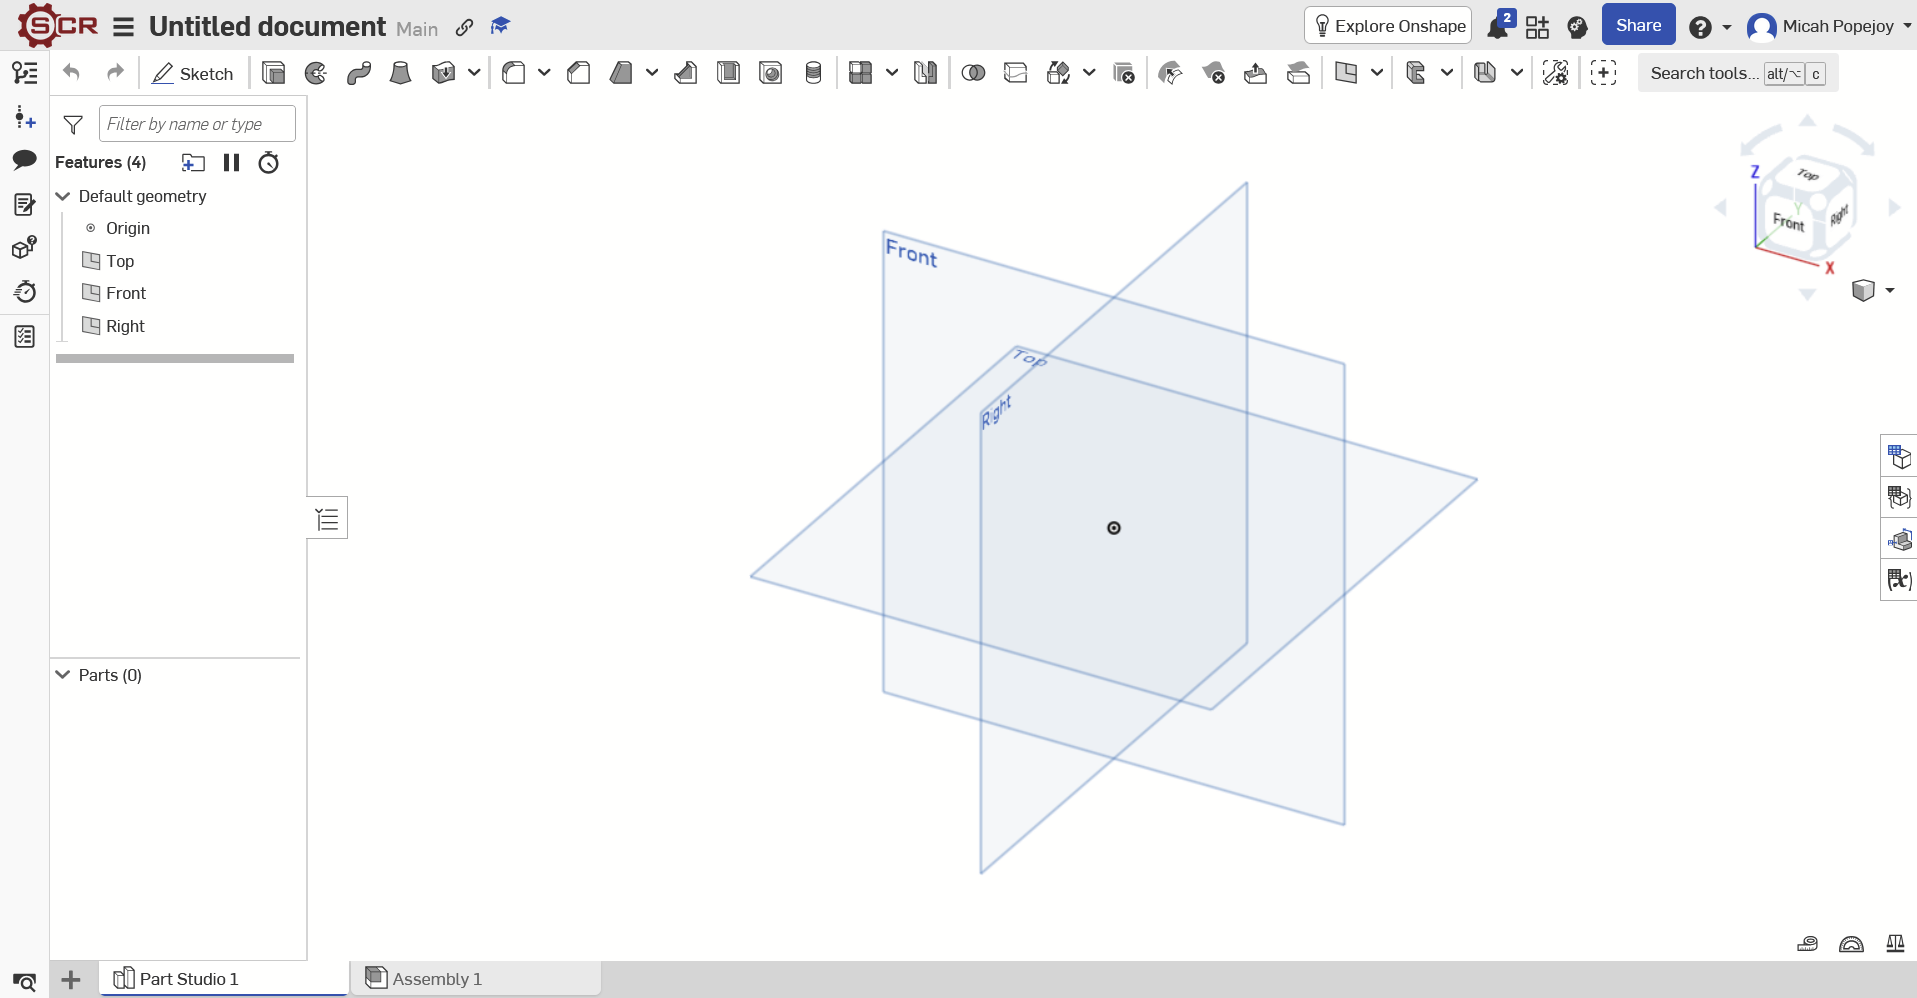Collapse the Default geometry group

click(x=63, y=196)
